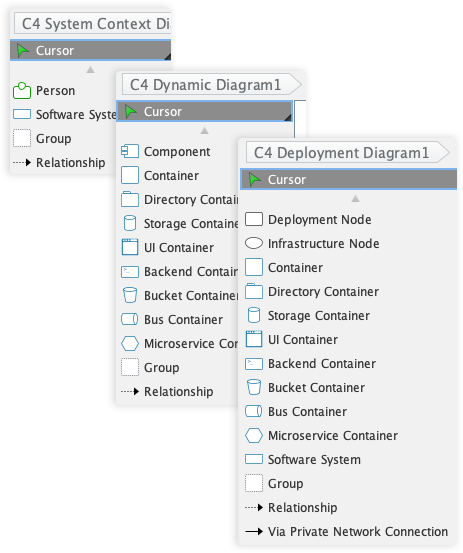463x553 pixels.
Task: Select UI Container in Deployment palette
Action: tap(292, 339)
